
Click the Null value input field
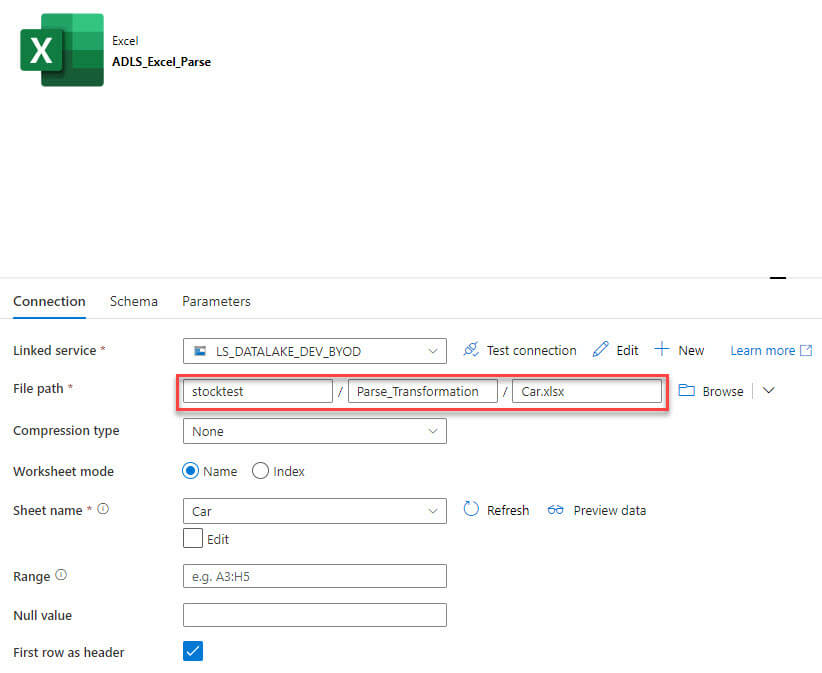tap(315, 615)
